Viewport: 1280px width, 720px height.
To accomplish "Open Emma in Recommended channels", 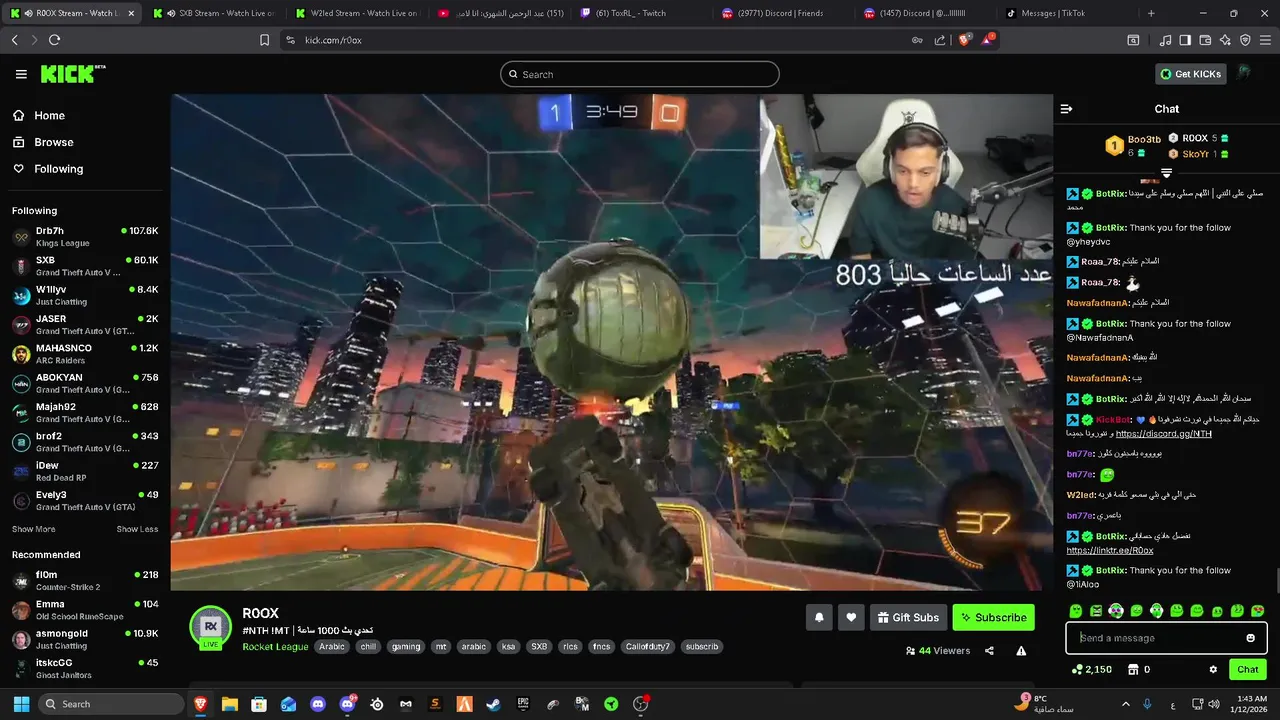I will tap(84, 609).
